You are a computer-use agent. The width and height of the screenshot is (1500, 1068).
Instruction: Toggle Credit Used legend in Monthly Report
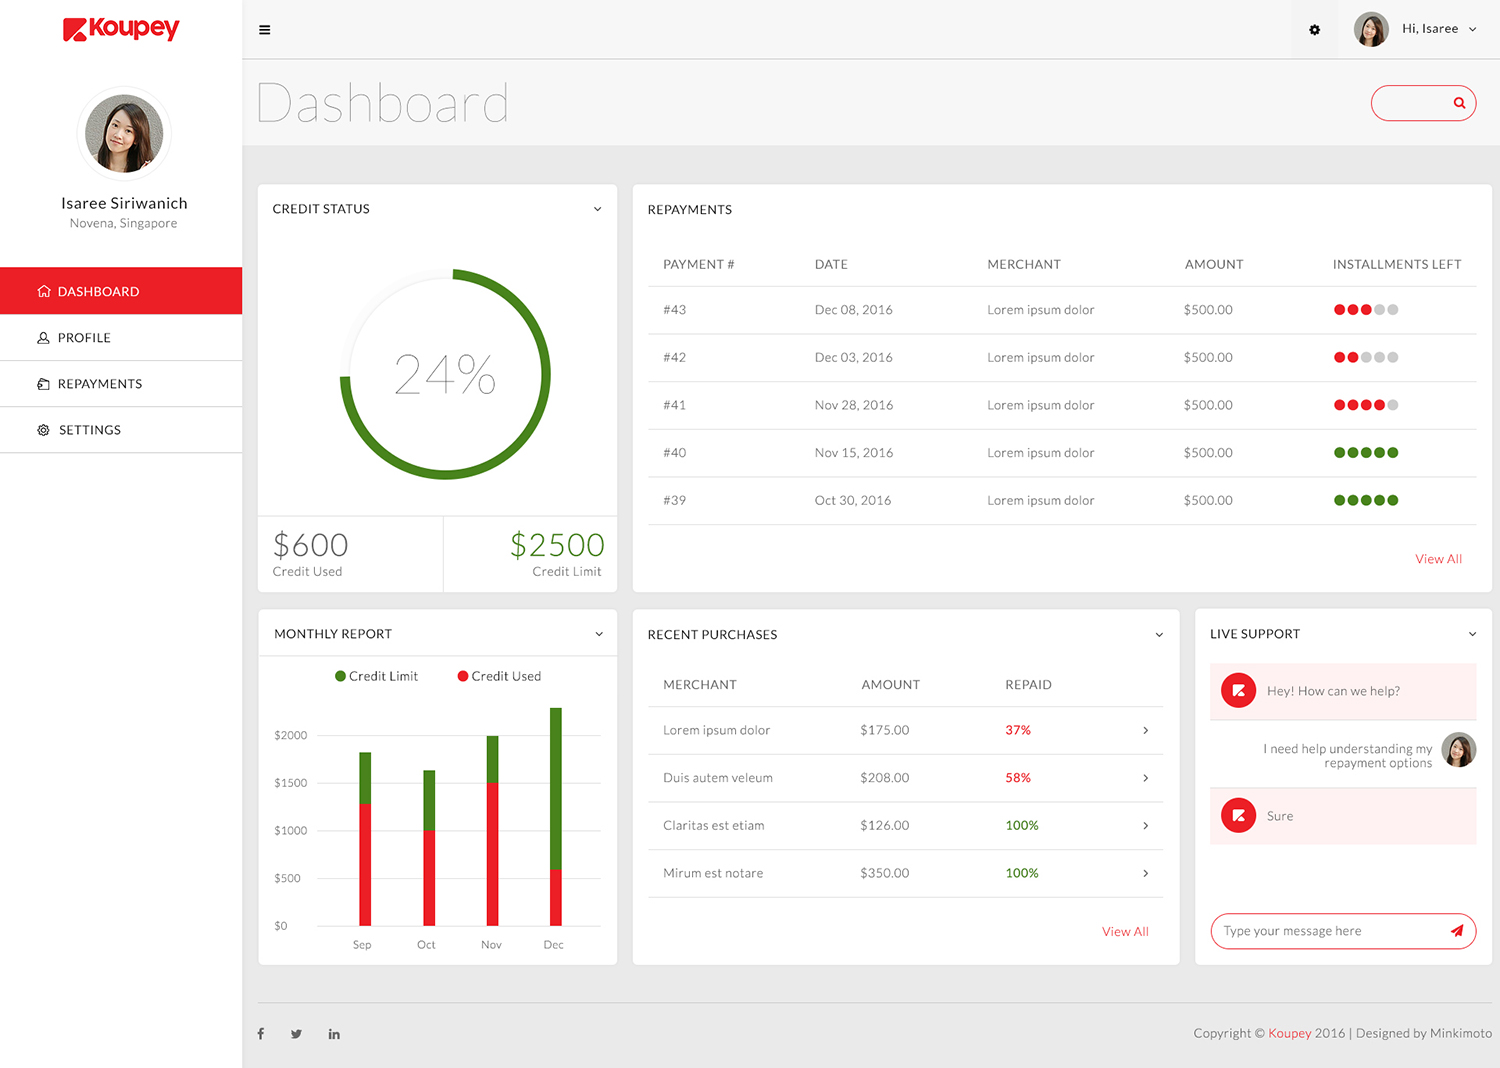499,676
